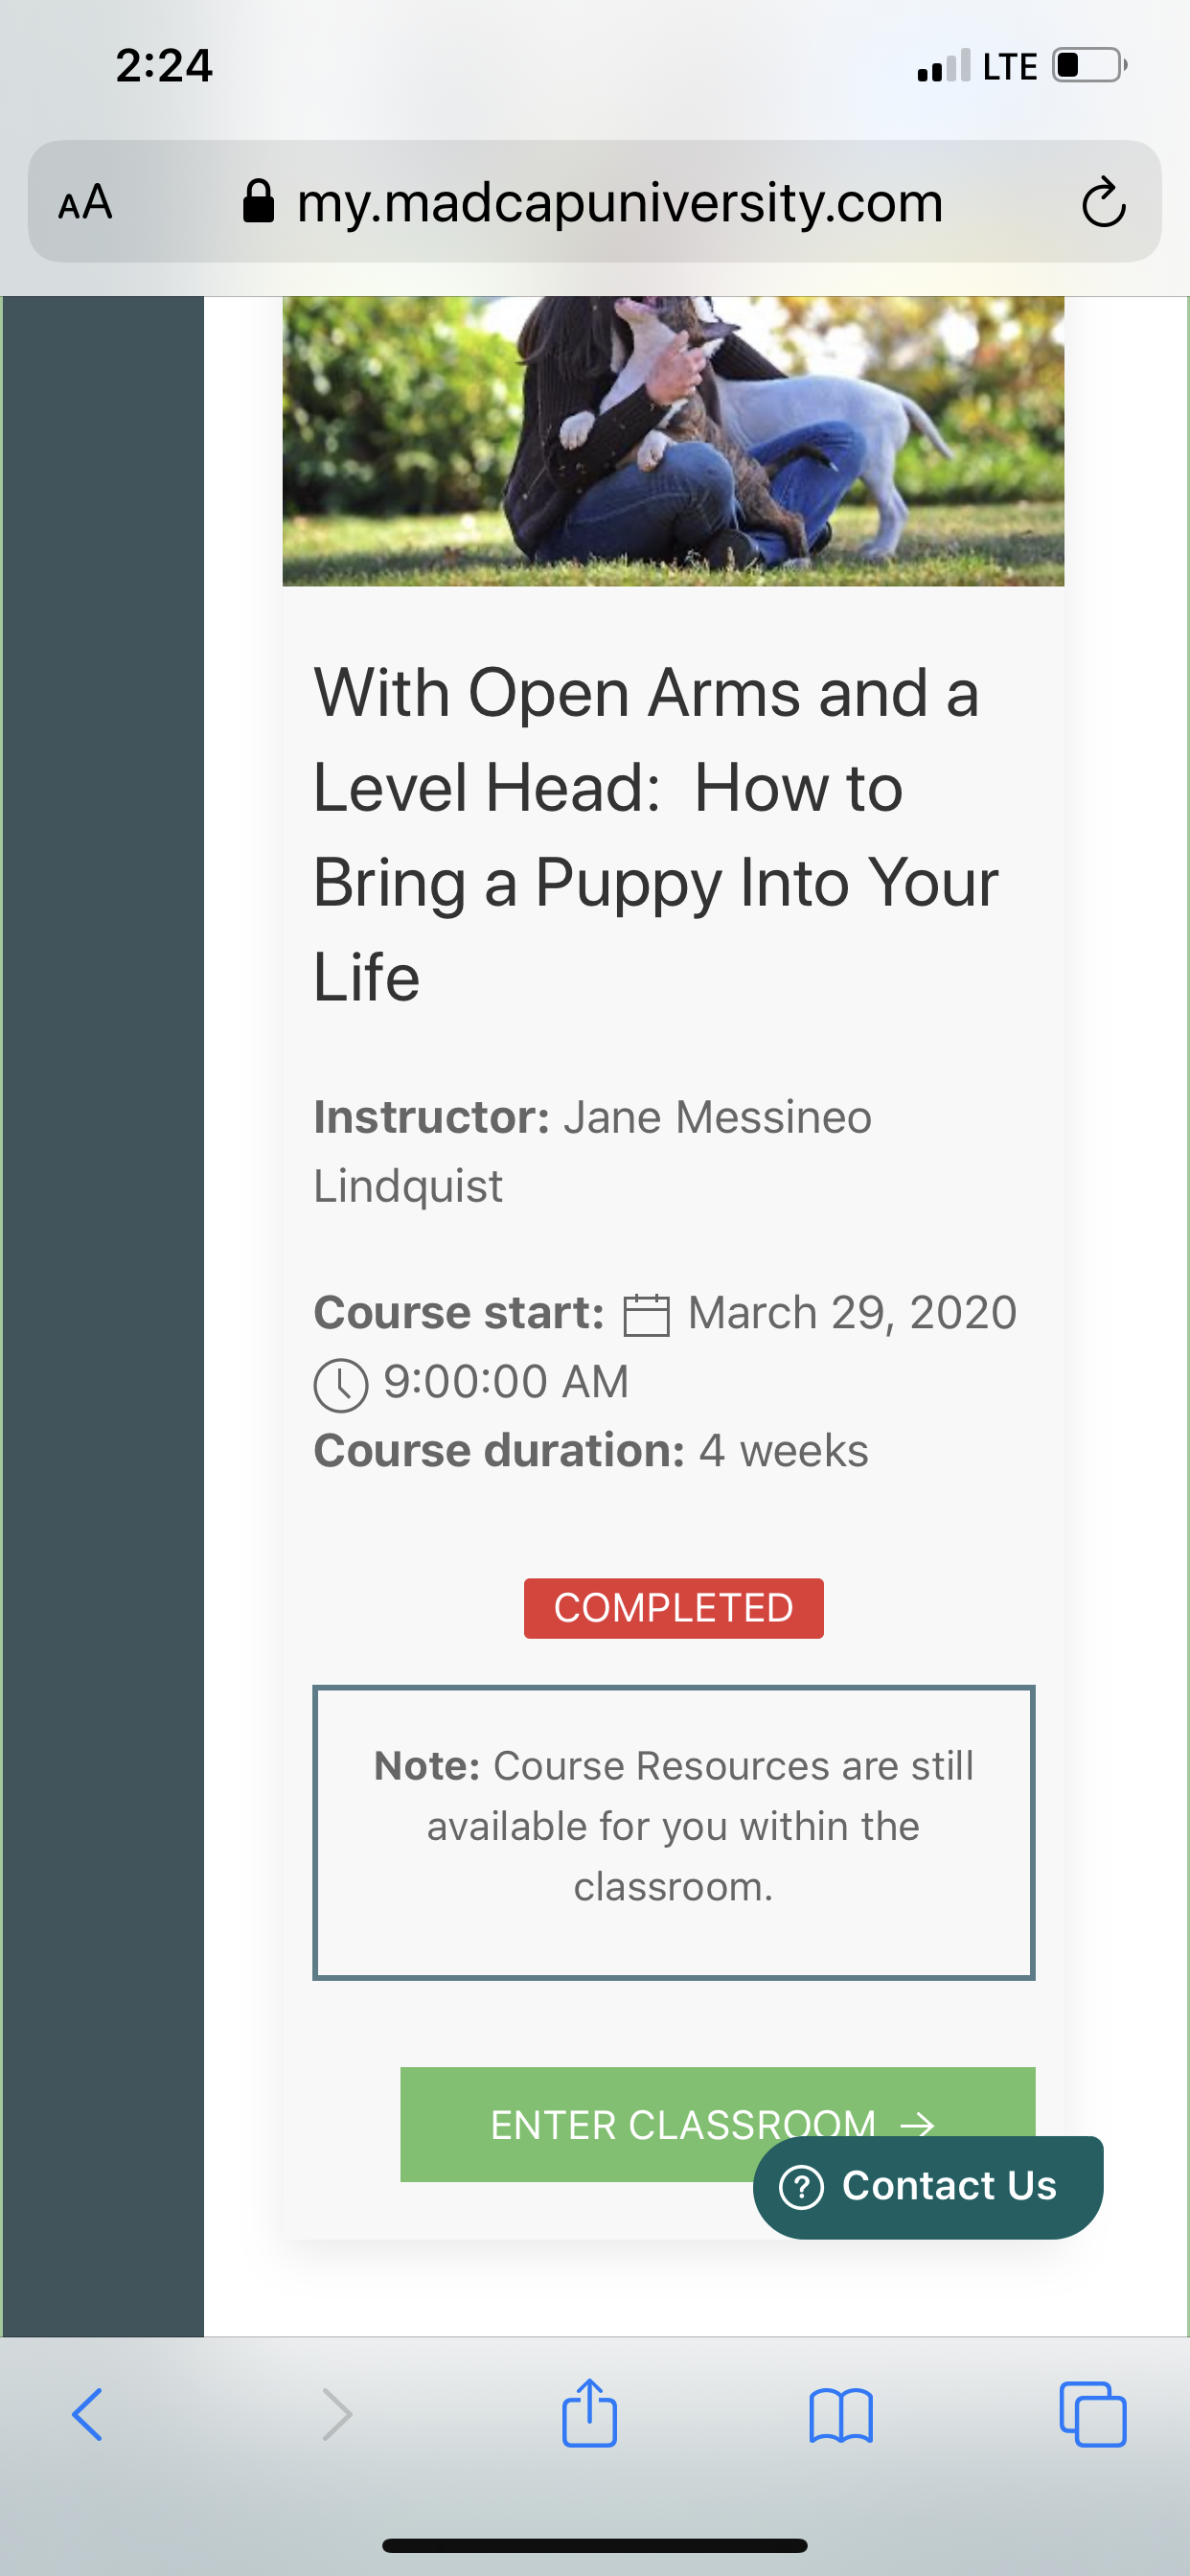The image size is (1190, 2576).
Task: Tap the clock icon beside 9:00:00 AM
Action: click(341, 1384)
